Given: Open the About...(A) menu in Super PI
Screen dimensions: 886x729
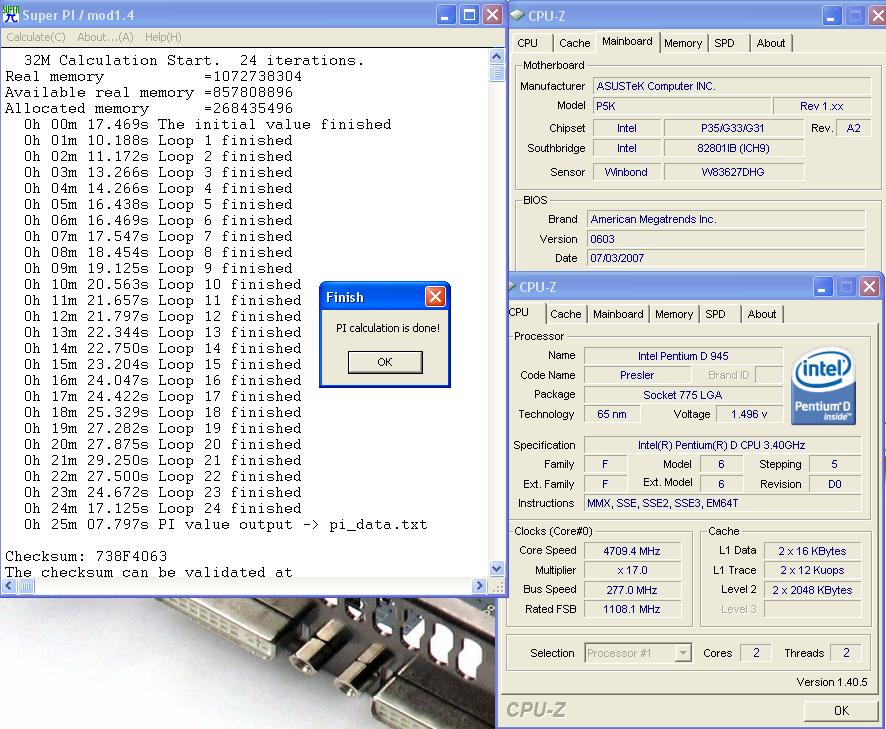Looking at the screenshot, I should 105,37.
